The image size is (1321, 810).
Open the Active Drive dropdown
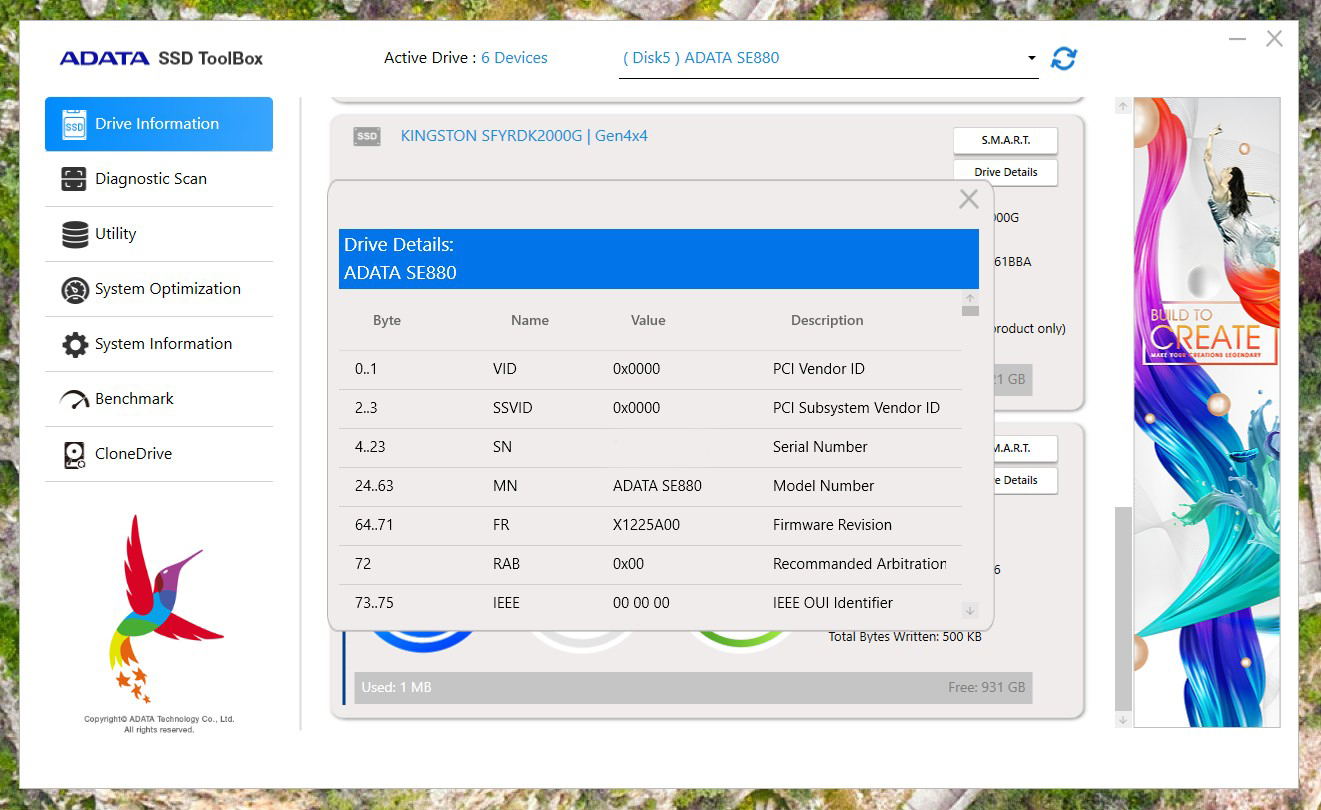pyautogui.click(x=829, y=58)
